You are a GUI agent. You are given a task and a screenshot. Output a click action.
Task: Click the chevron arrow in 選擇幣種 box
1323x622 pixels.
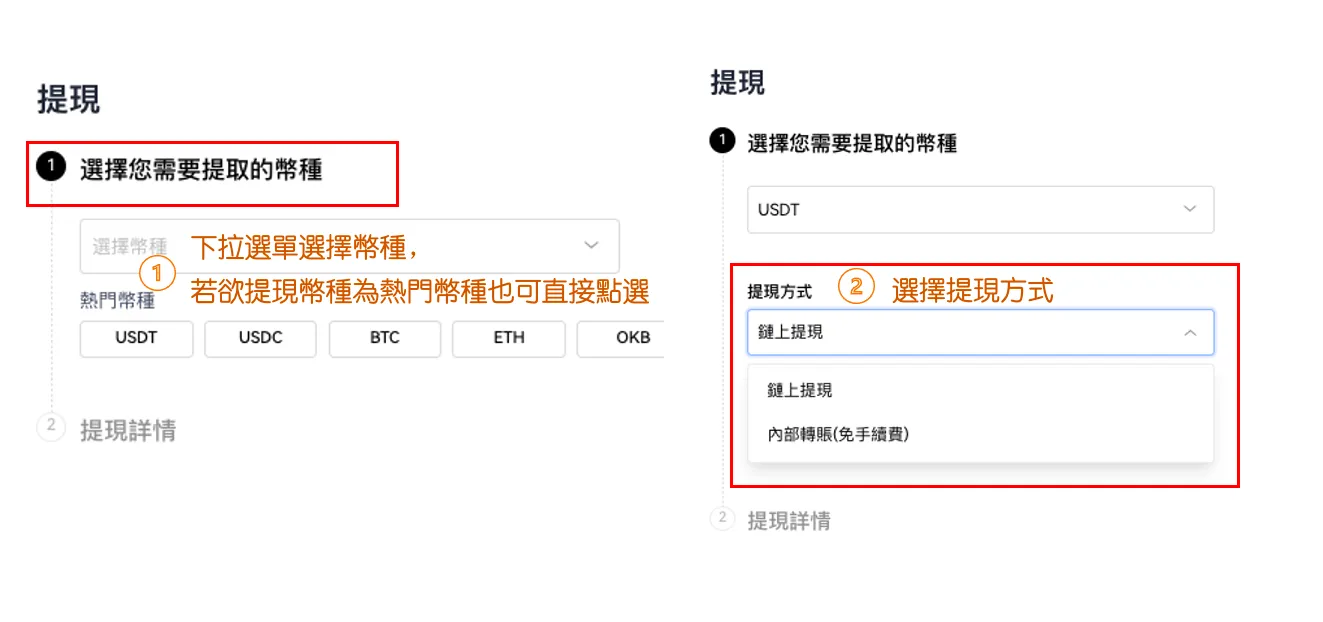click(x=591, y=245)
